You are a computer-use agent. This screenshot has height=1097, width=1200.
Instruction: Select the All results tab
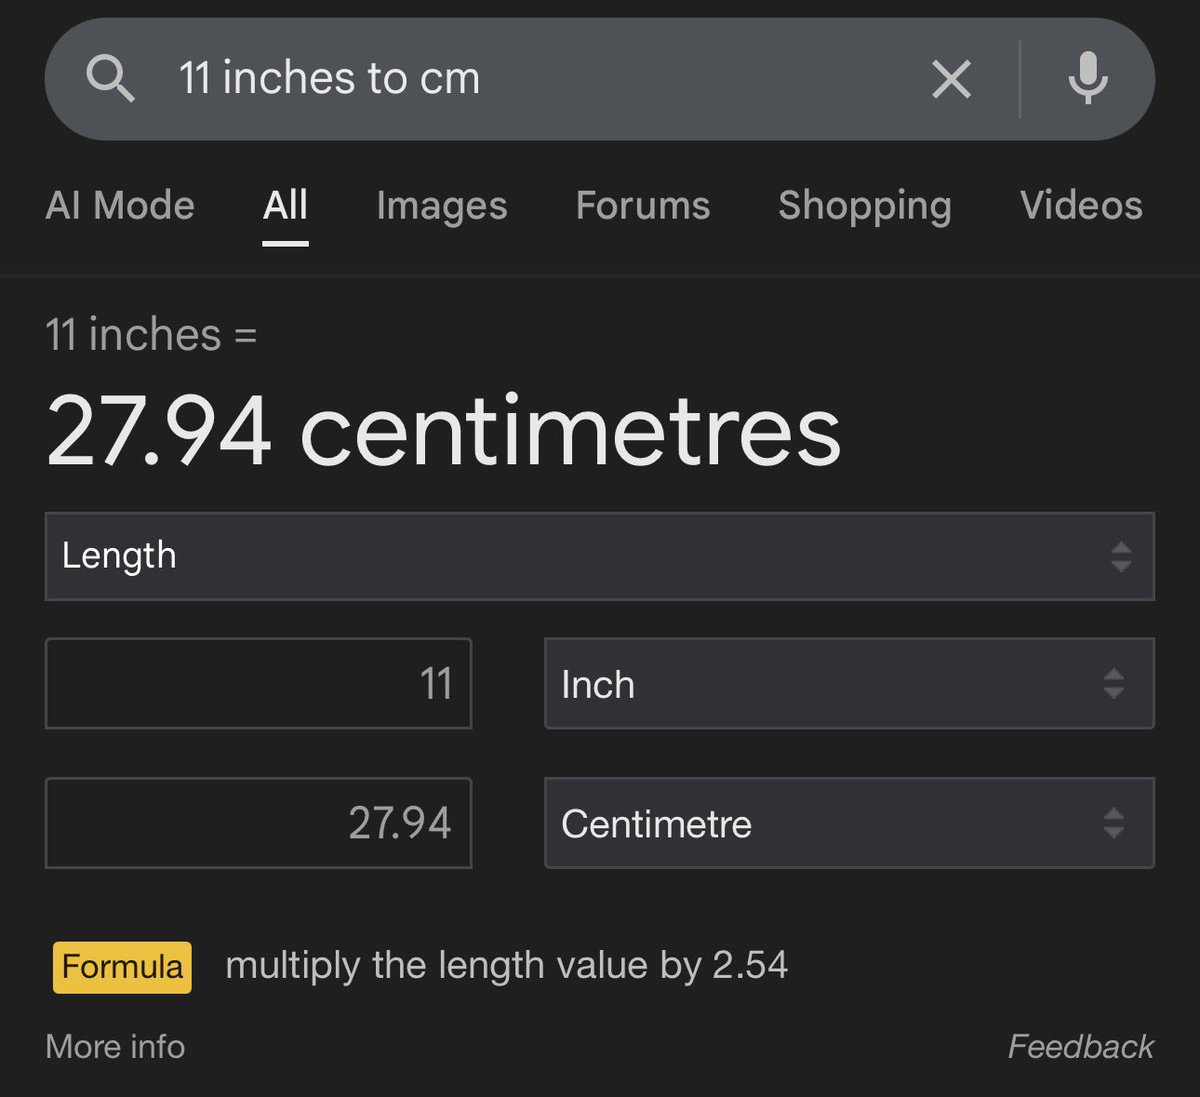coord(285,205)
